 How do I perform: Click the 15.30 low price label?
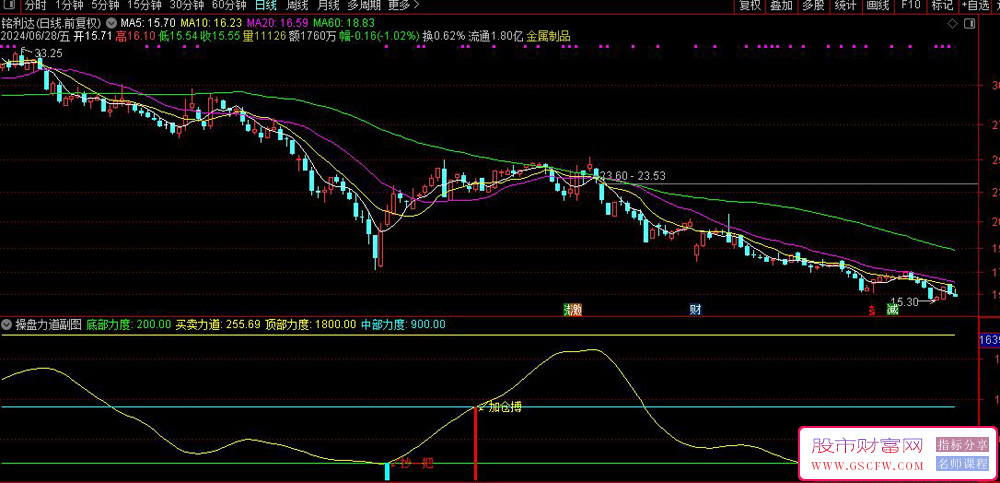pyautogui.click(x=904, y=302)
